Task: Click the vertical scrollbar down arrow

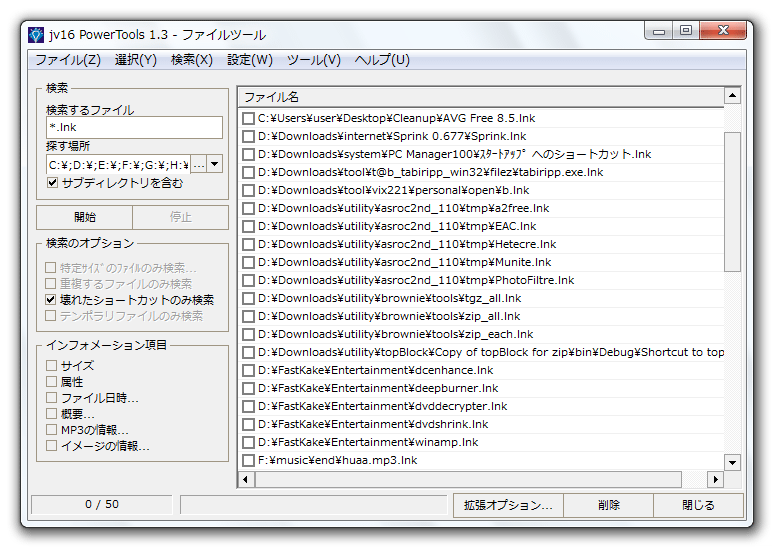Action: [732, 463]
